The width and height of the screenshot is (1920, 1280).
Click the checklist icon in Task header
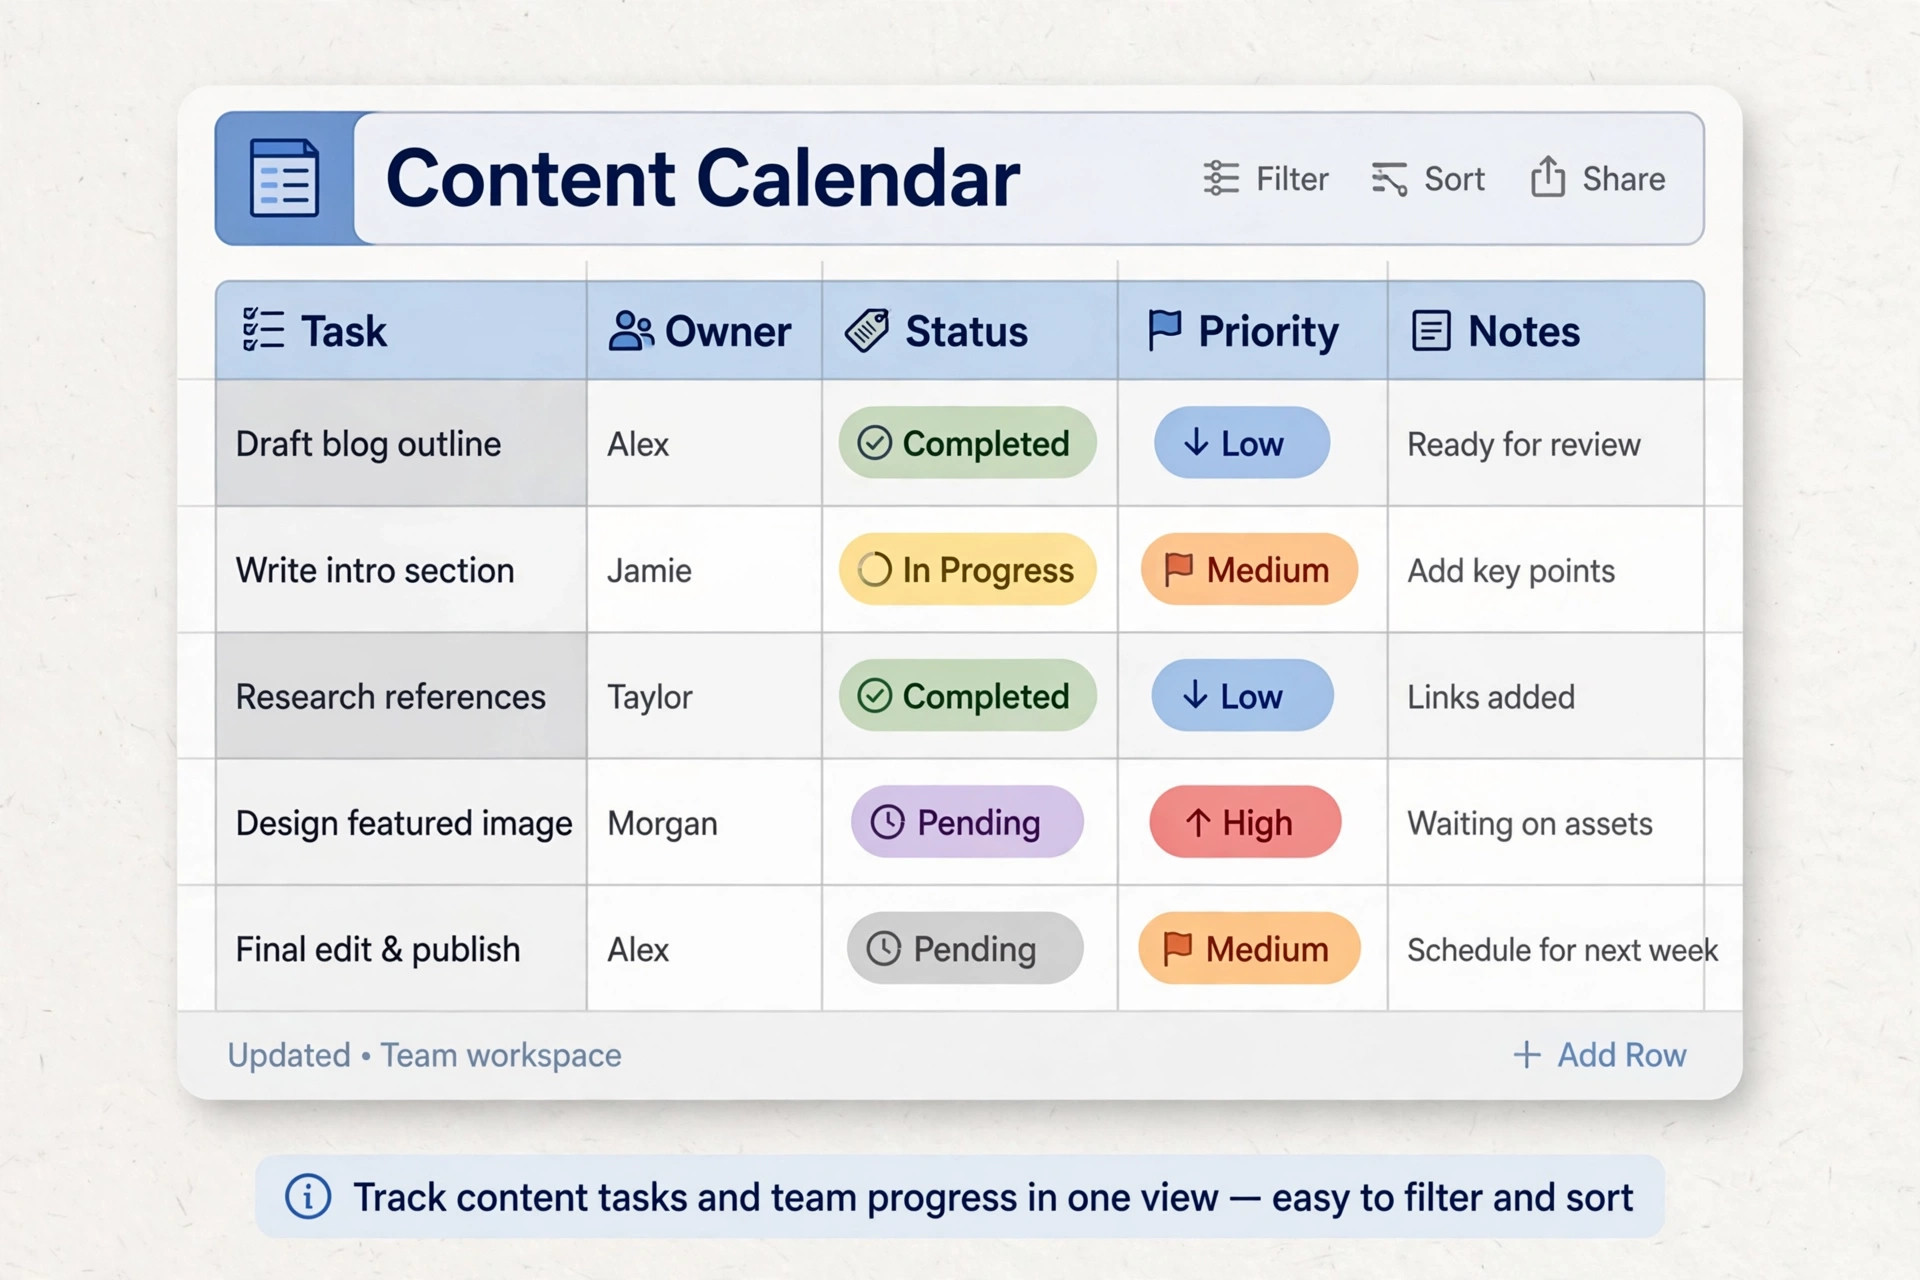[263, 330]
